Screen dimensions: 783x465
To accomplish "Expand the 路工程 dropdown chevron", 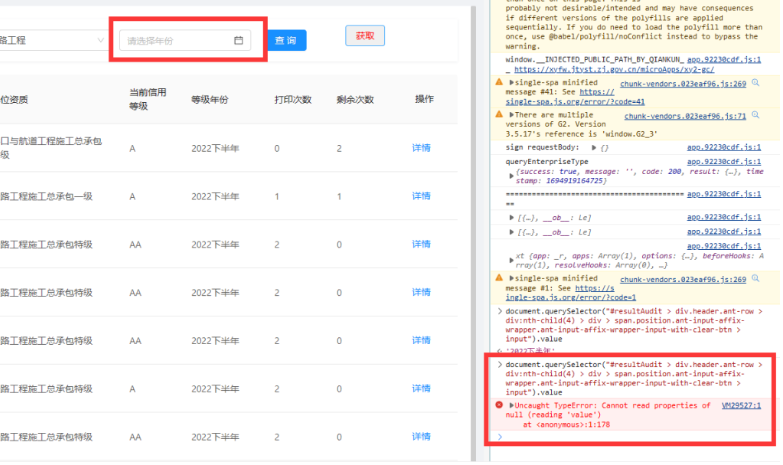I will (x=100, y=40).
